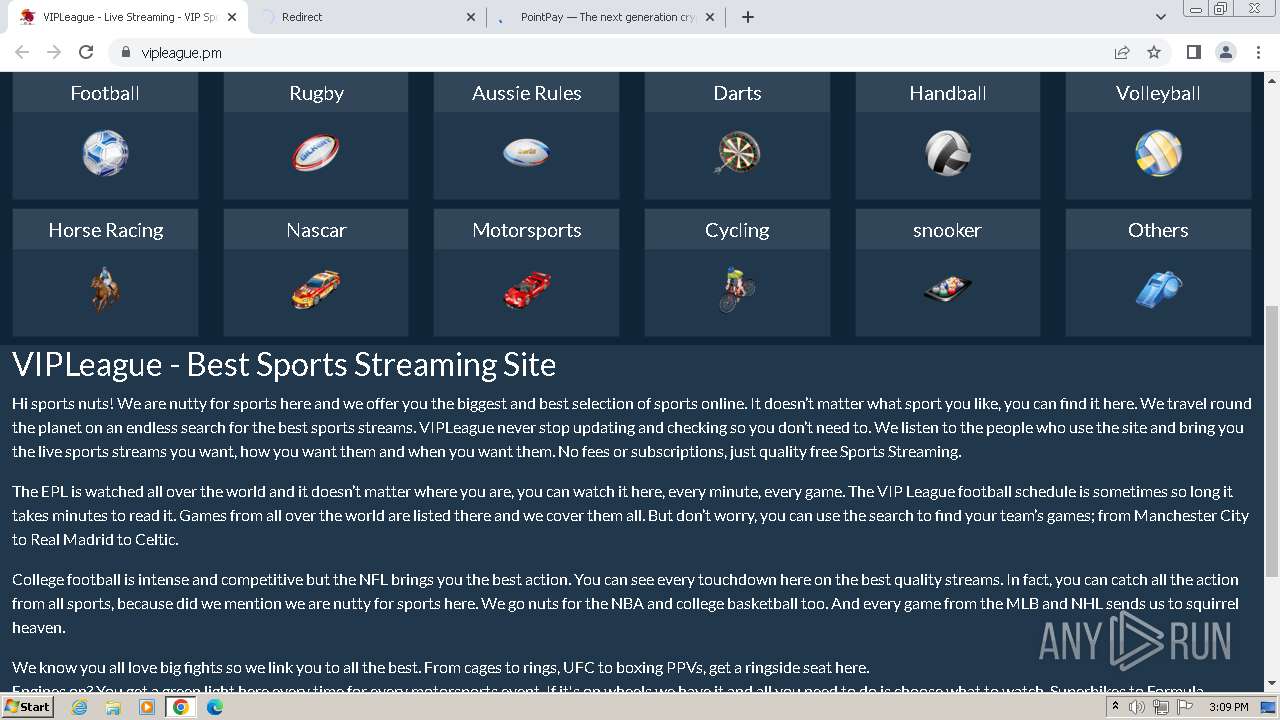This screenshot has height=720, width=1280.
Task: Share this page from address bar
Action: [1122, 53]
